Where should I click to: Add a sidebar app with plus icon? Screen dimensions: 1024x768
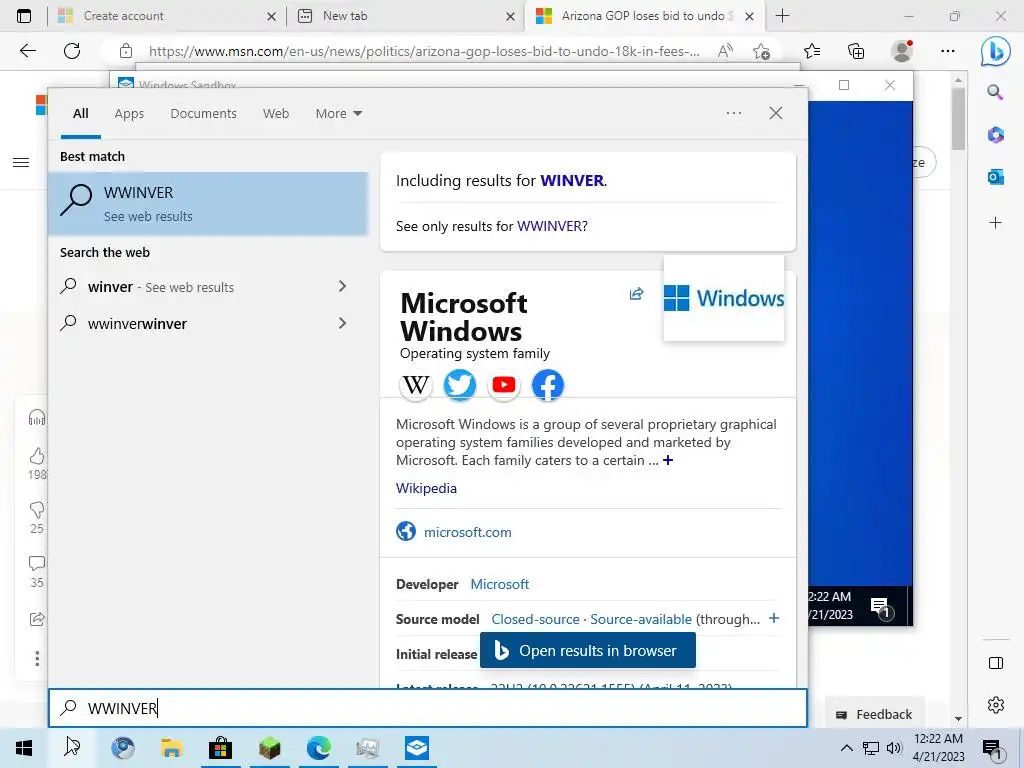click(995, 223)
